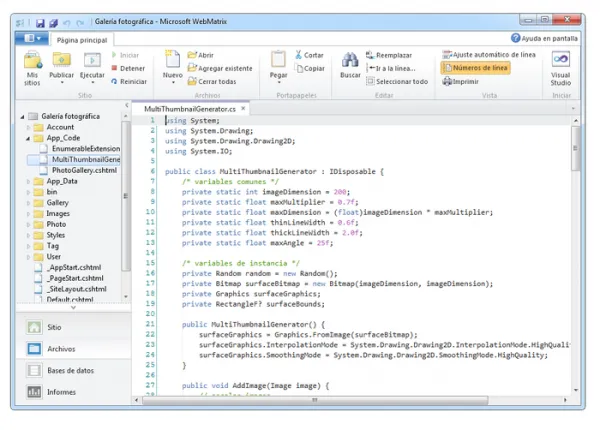Click code line 6 class declaration
This screenshot has width=600, height=430.
coord(274,172)
